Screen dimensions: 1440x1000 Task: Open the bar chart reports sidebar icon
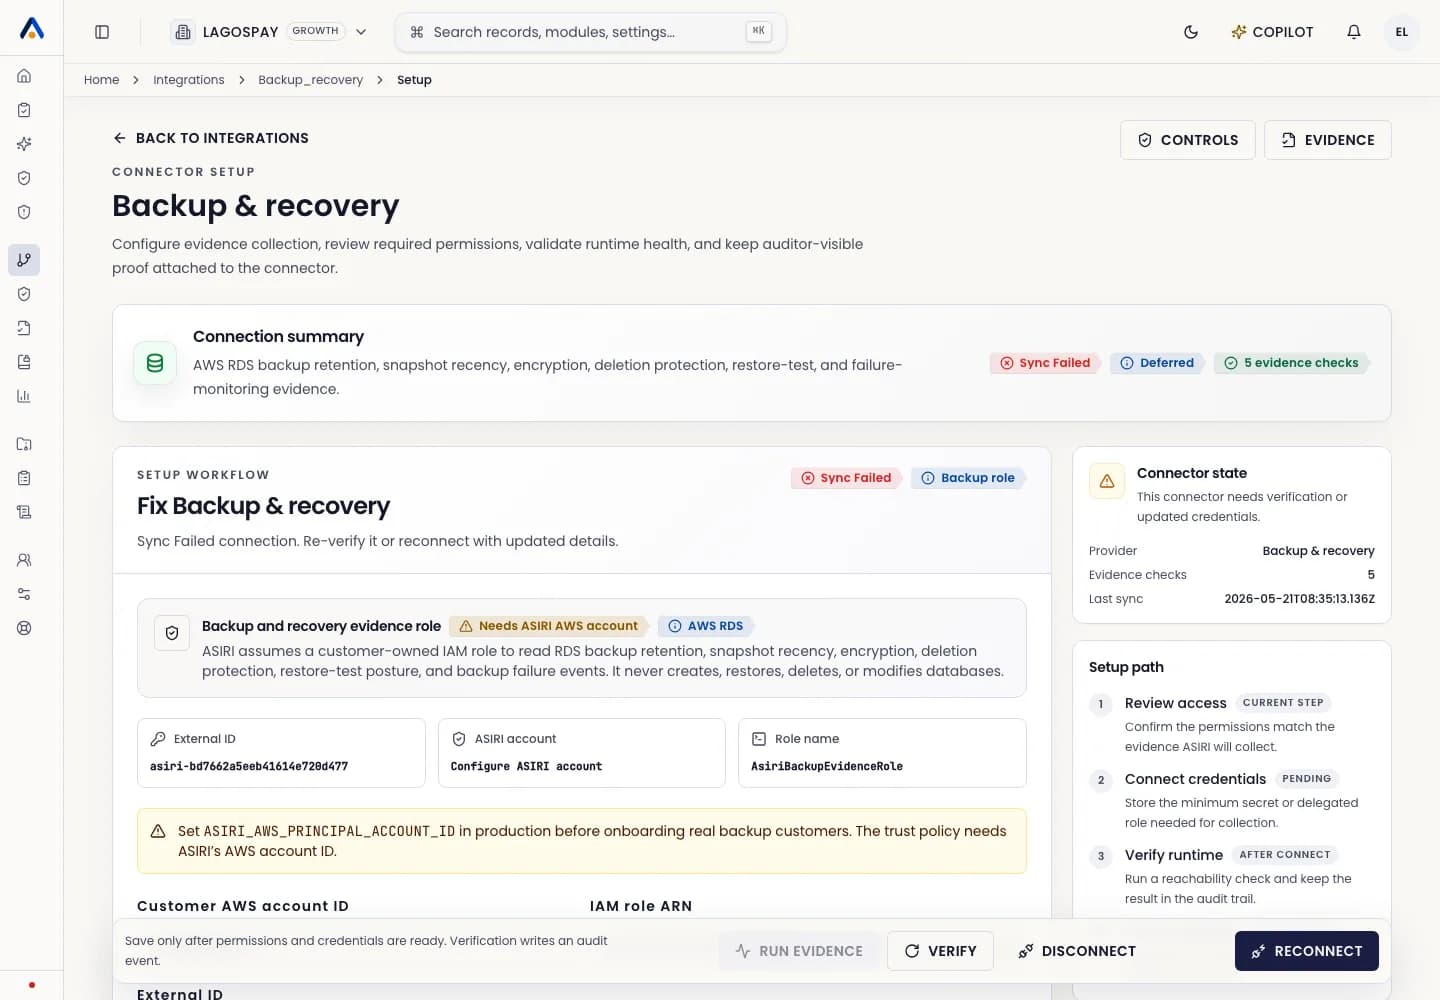pyautogui.click(x=24, y=396)
